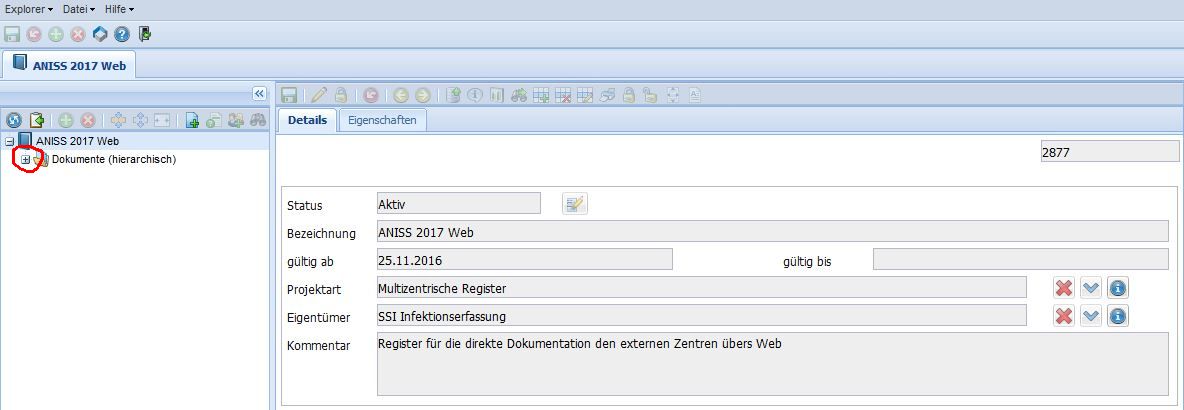Click the edit status icon next to Aktiv
The image size is (1184, 410).
click(x=574, y=204)
